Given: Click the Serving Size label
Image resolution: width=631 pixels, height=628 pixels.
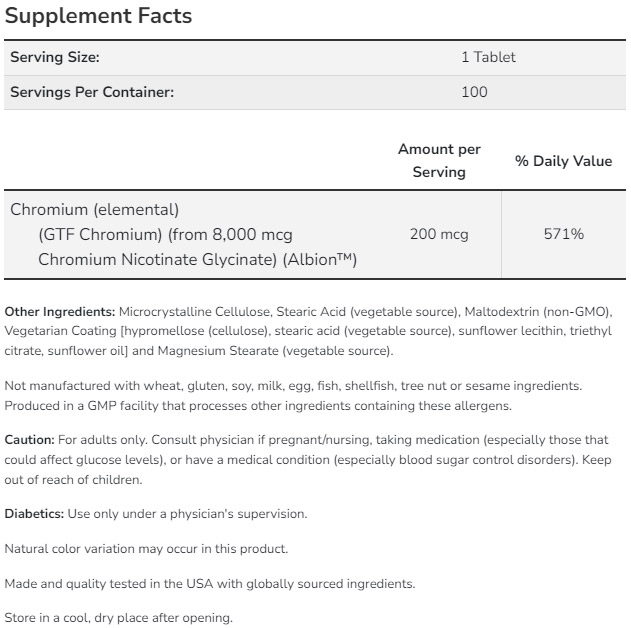Looking at the screenshot, I should 55,58.
